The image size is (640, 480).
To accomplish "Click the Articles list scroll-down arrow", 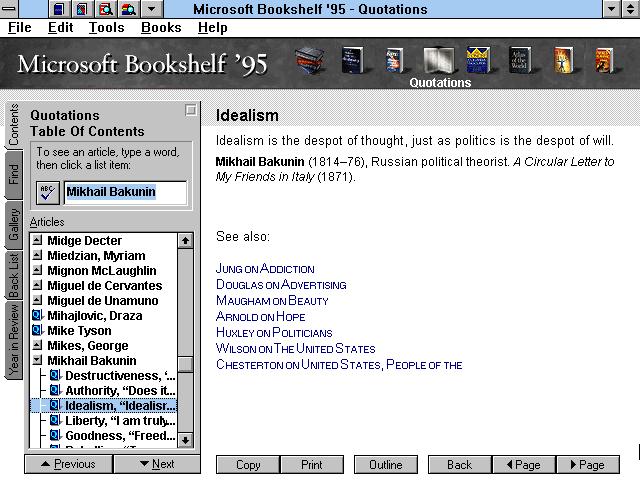I will pyautogui.click(x=185, y=440).
